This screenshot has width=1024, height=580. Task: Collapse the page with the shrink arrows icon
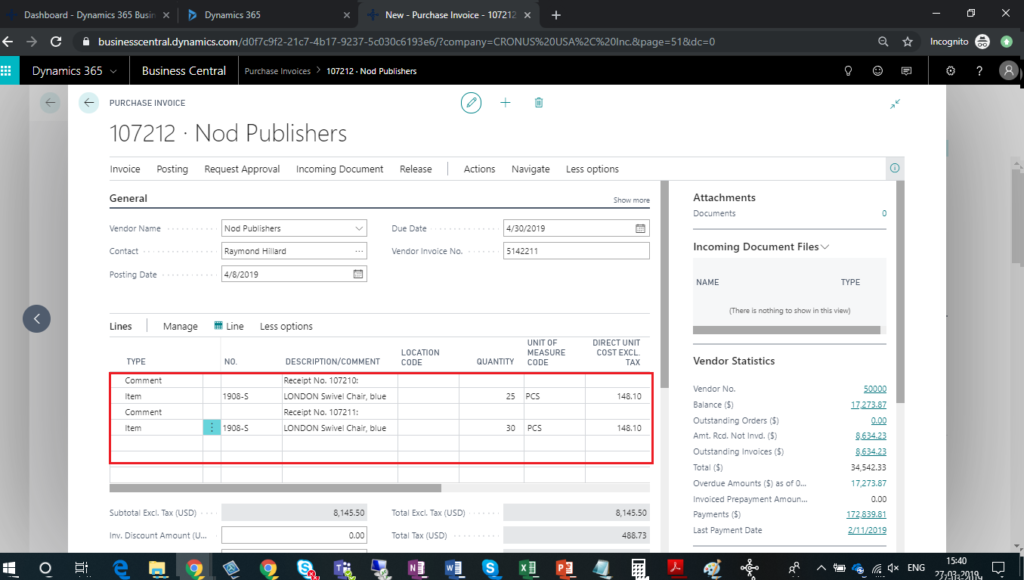(x=895, y=104)
